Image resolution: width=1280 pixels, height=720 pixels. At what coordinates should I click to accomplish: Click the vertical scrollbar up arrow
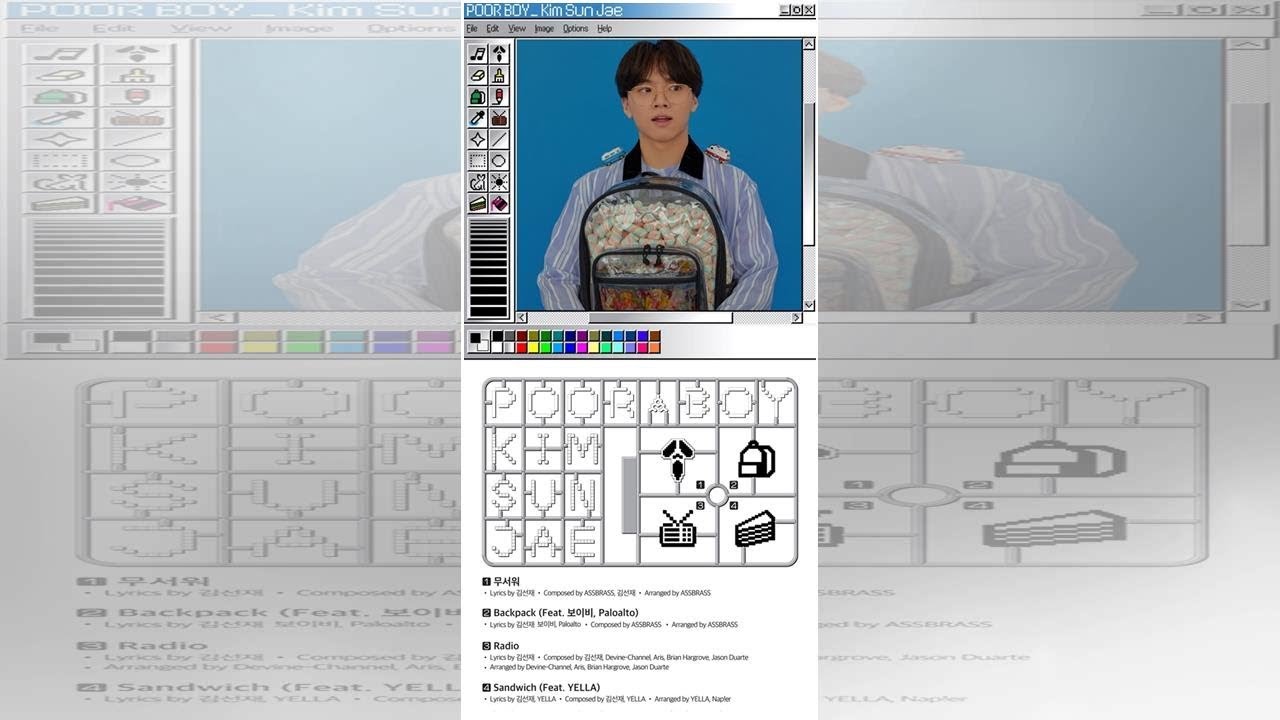pyautogui.click(x=809, y=44)
